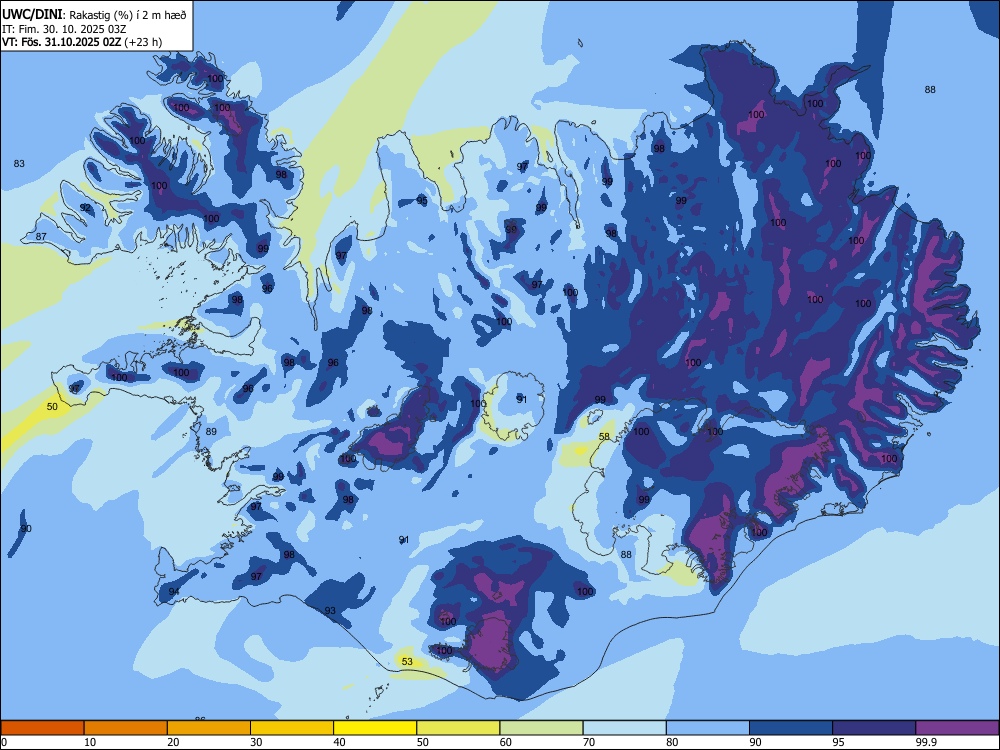Pick the dark orange 0–10 legend swatch
Image resolution: width=1000 pixels, height=750 pixels.
click(42, 728)
